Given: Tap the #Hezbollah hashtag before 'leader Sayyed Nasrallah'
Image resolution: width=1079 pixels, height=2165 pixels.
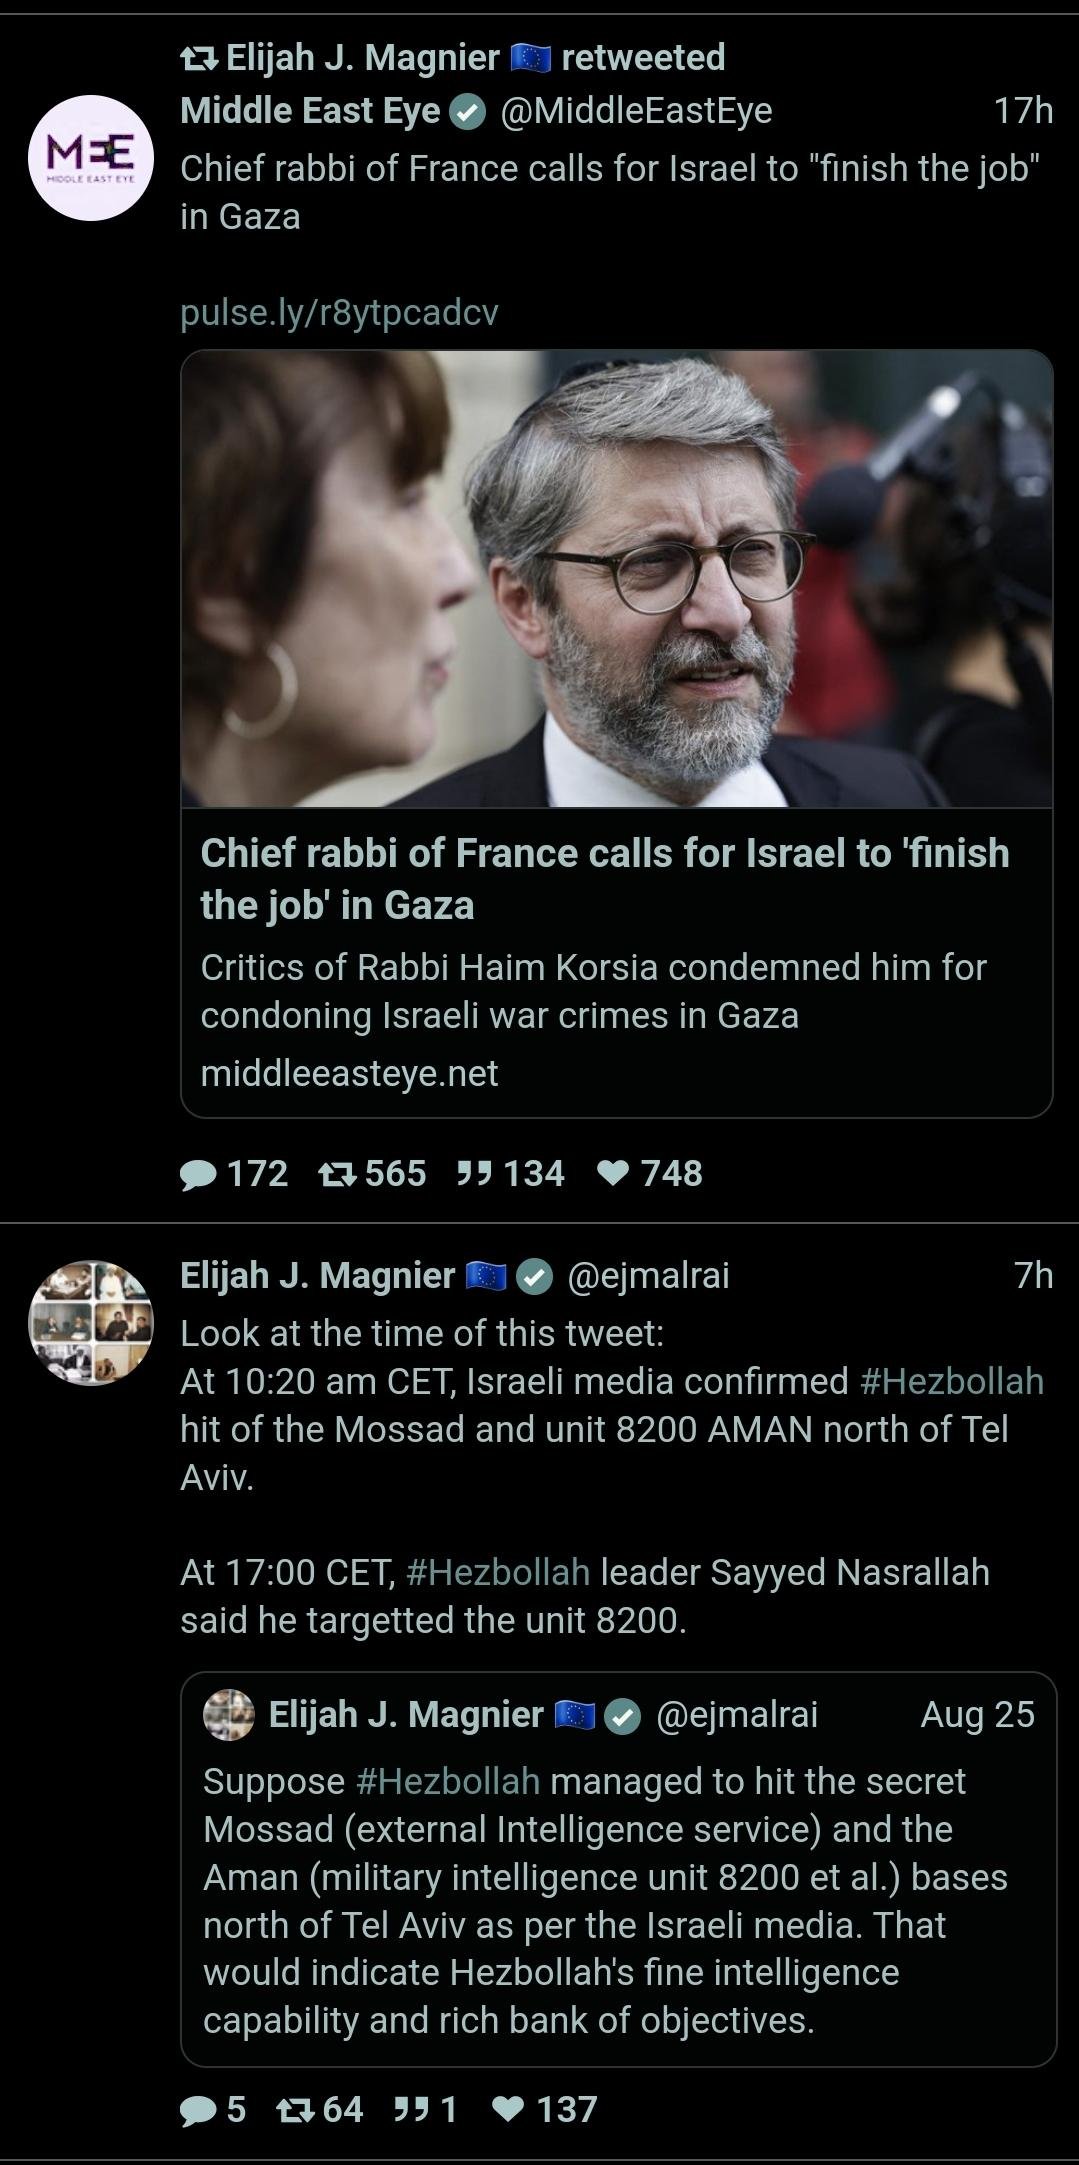Looking at the screenshot, I should point(498,1572).
